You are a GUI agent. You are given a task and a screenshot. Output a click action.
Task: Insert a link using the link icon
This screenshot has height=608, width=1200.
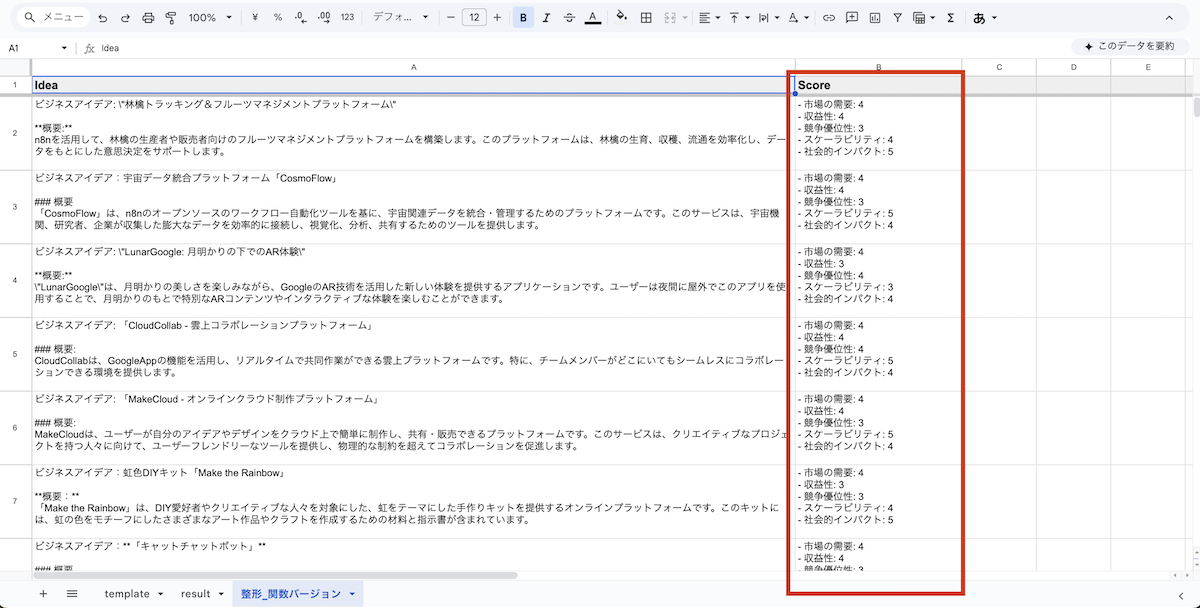point(829,18)
